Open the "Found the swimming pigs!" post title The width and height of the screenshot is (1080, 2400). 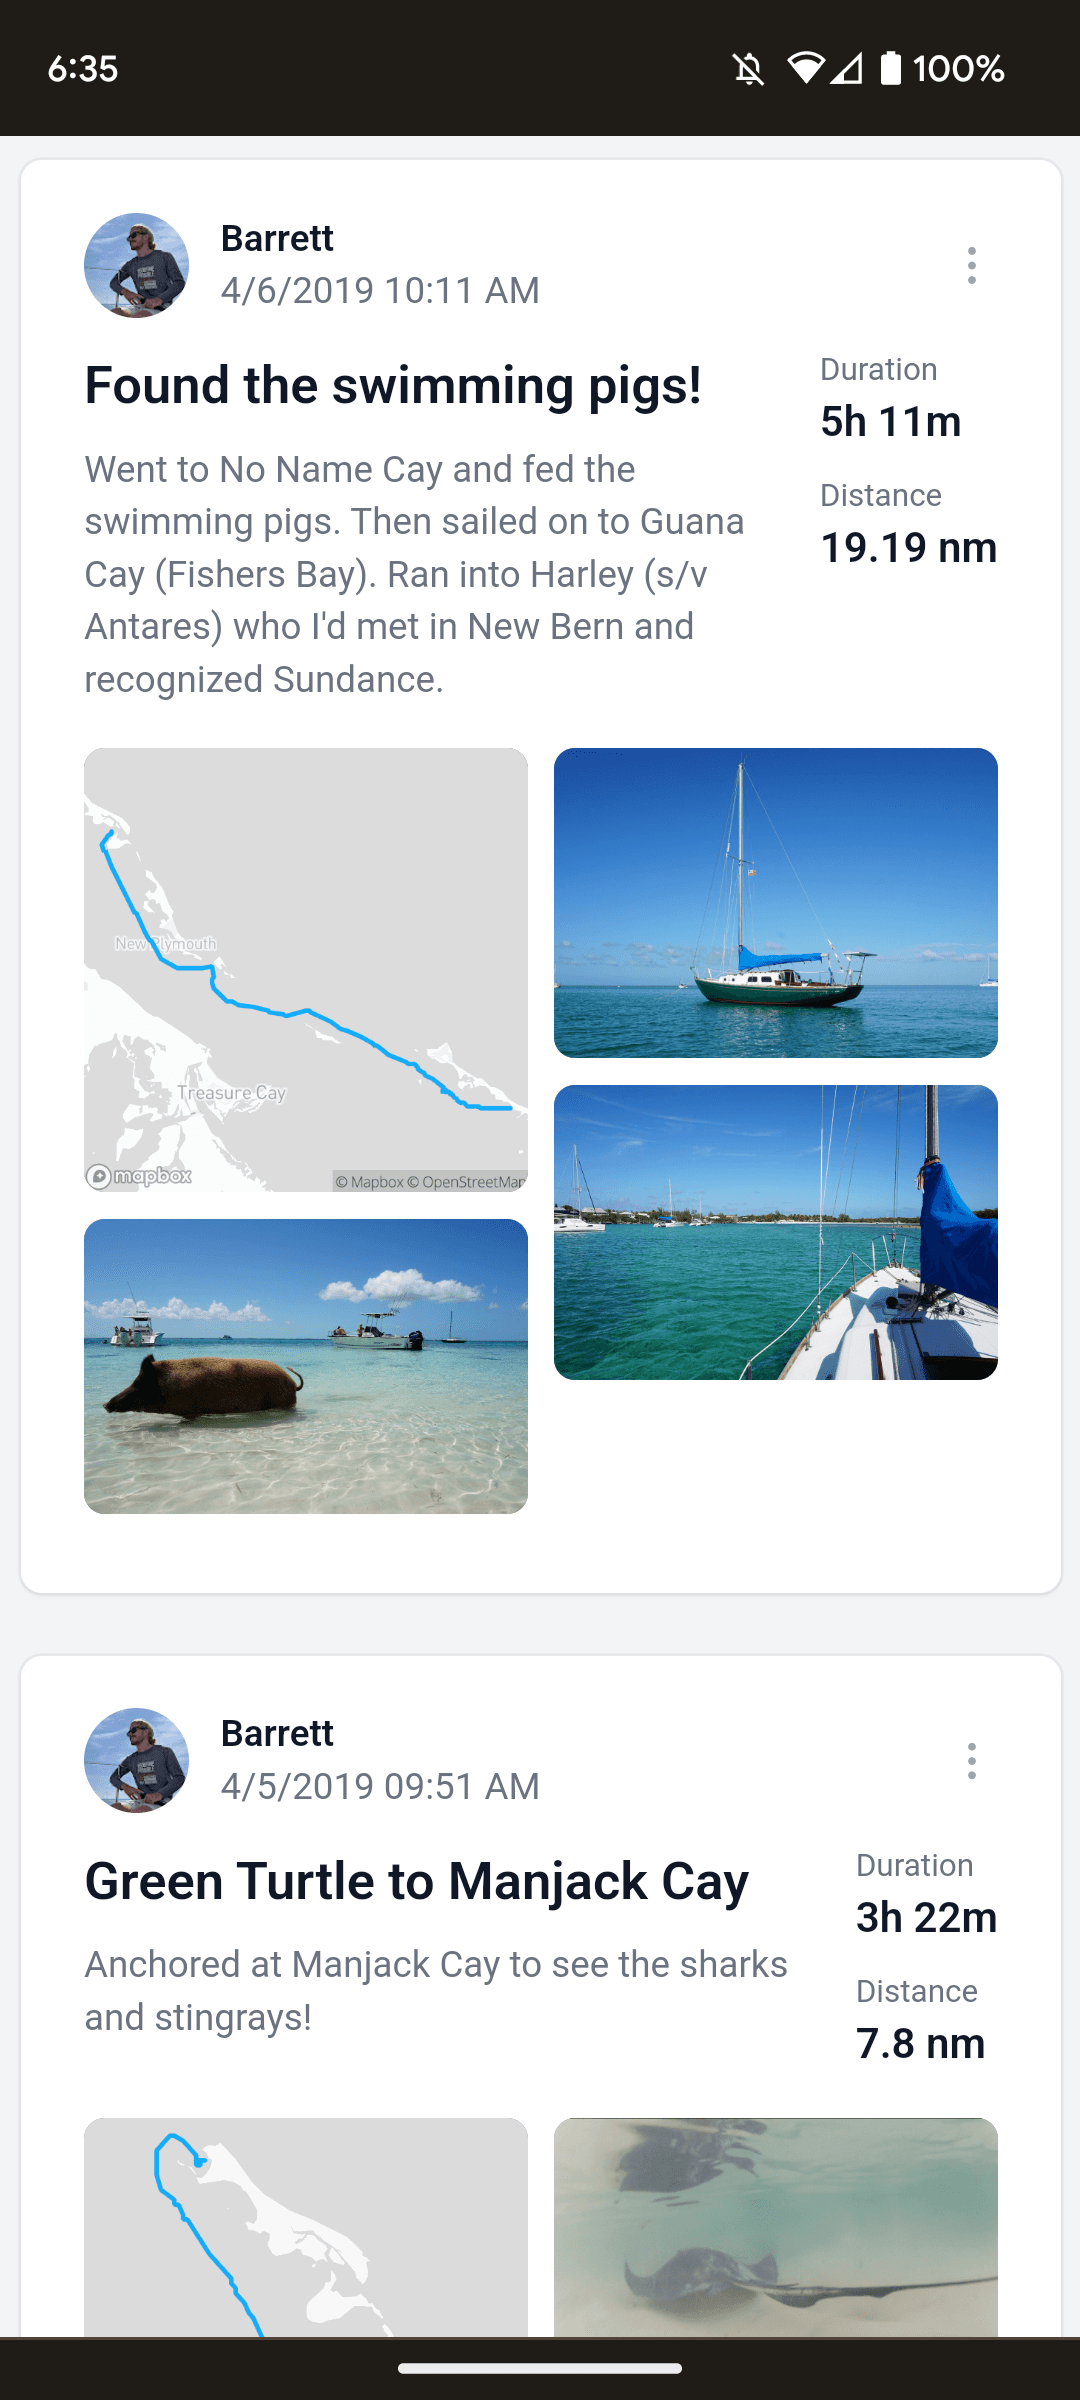click(393, 386)
